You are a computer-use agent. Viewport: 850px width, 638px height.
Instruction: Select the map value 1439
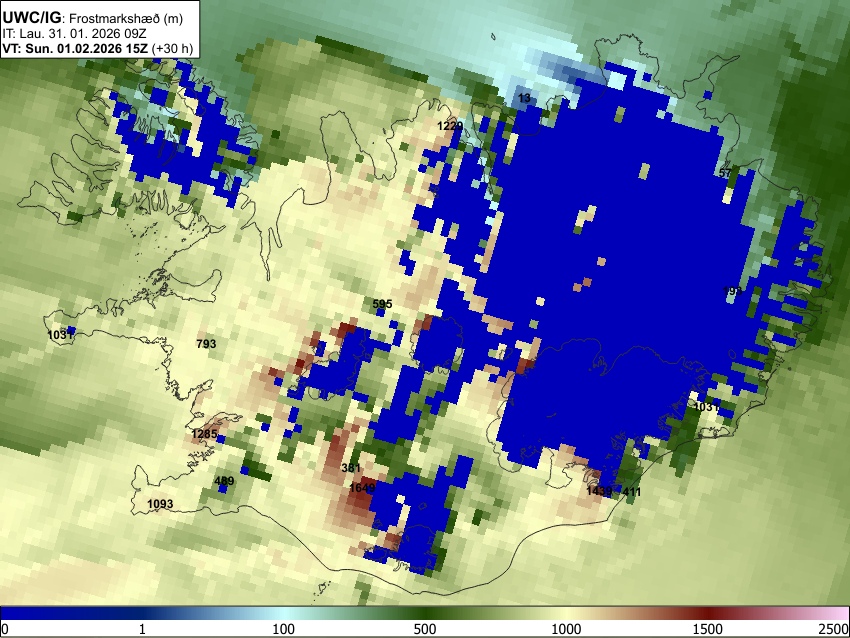(599, 491)
